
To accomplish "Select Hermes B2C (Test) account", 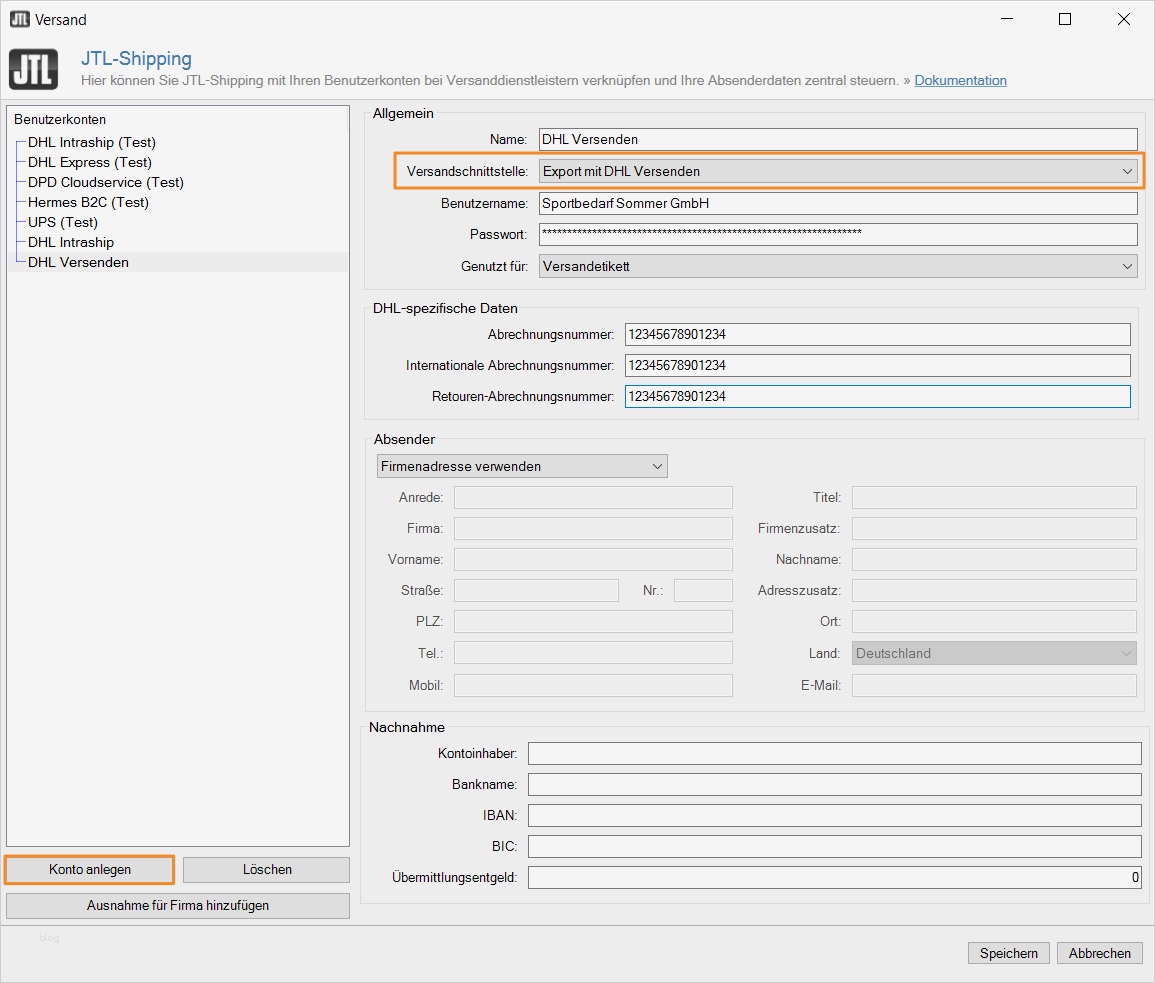I will (88, 202).
